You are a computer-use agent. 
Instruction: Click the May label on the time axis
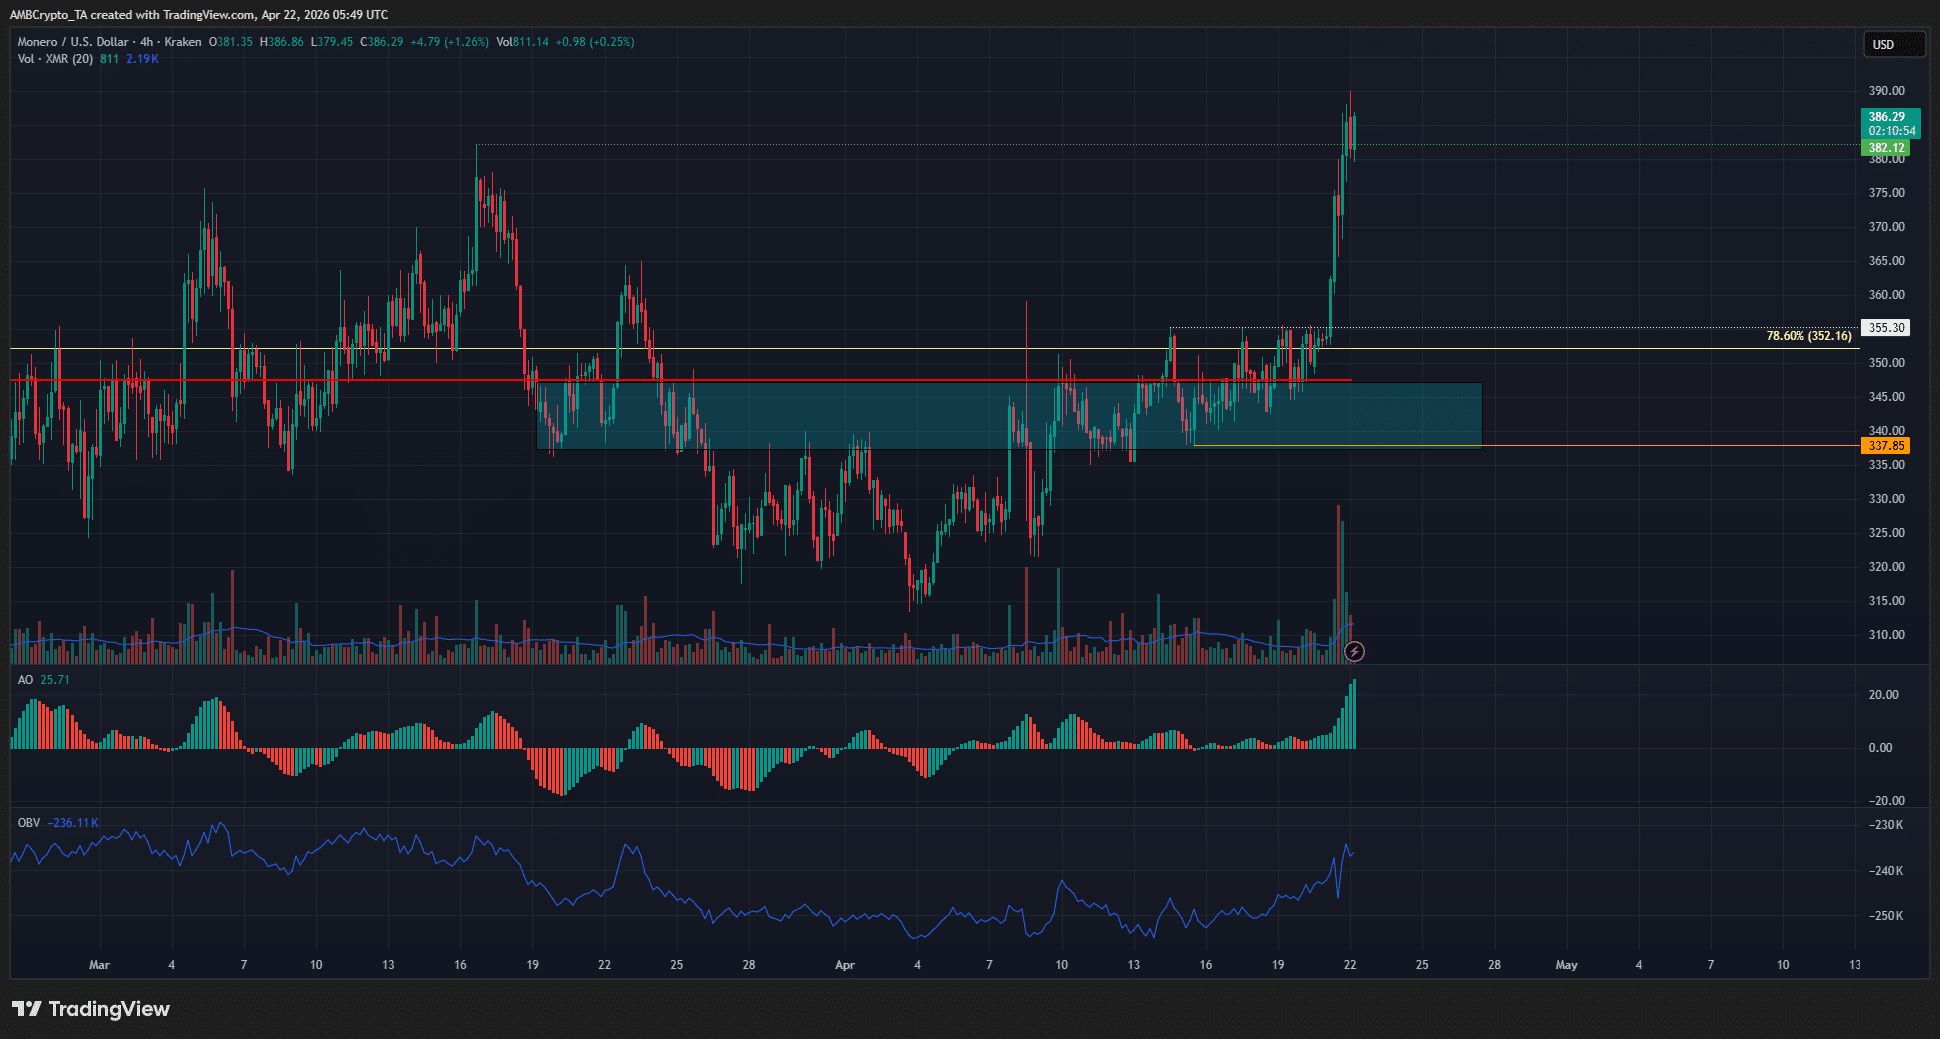tap(1566, 965)
